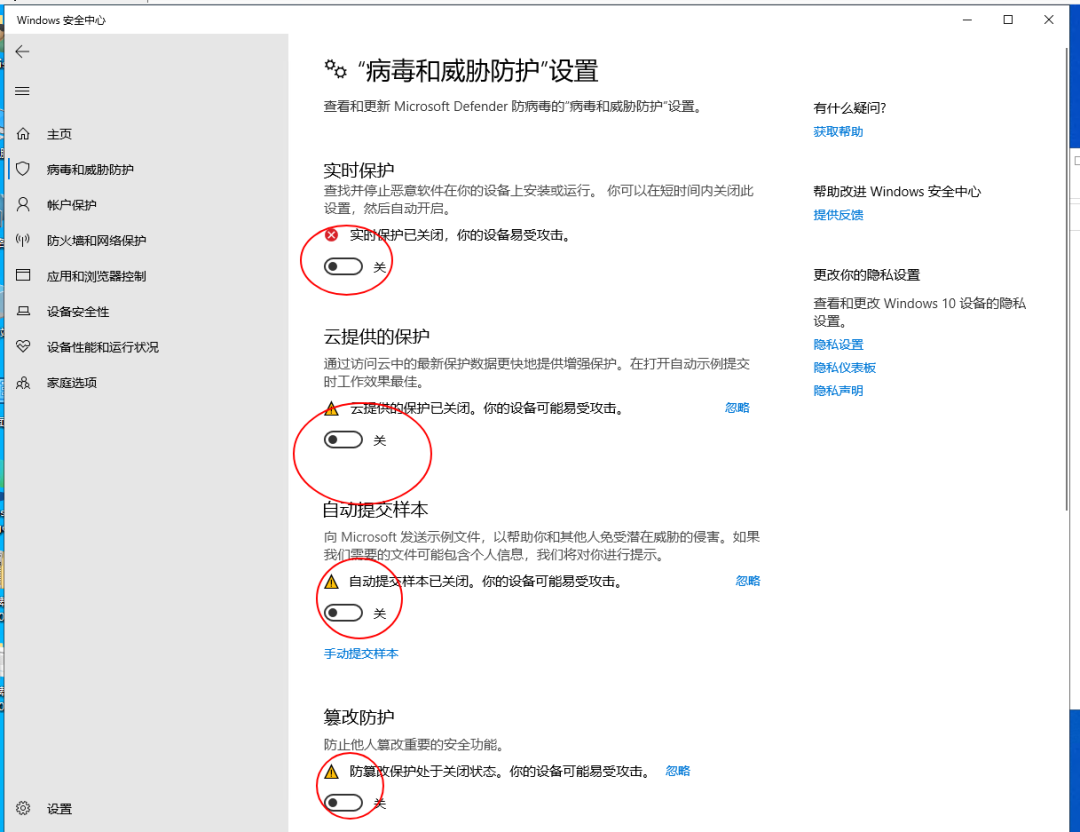Enable the 自动提交样本 toggle
Viewport: 1080px width, 832px height.
[x=344, y=613]
